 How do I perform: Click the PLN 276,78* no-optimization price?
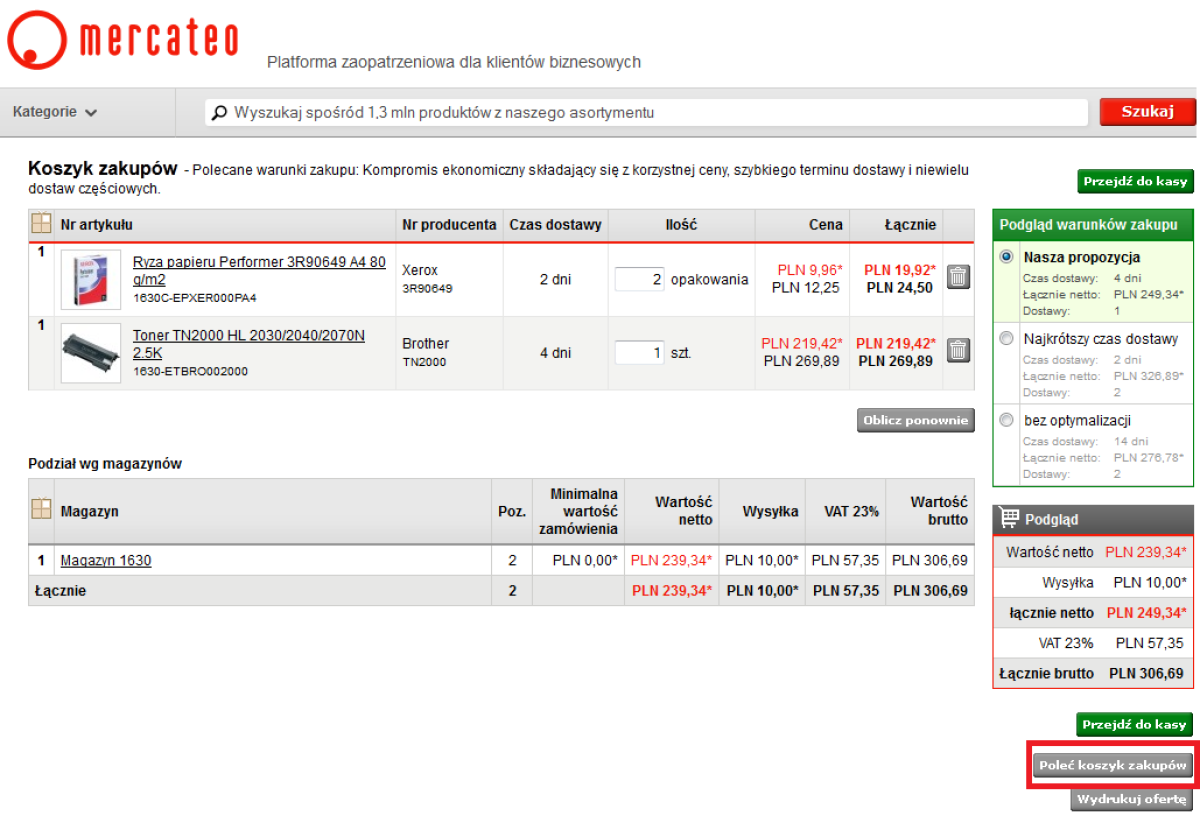[x=1148, y=457]
